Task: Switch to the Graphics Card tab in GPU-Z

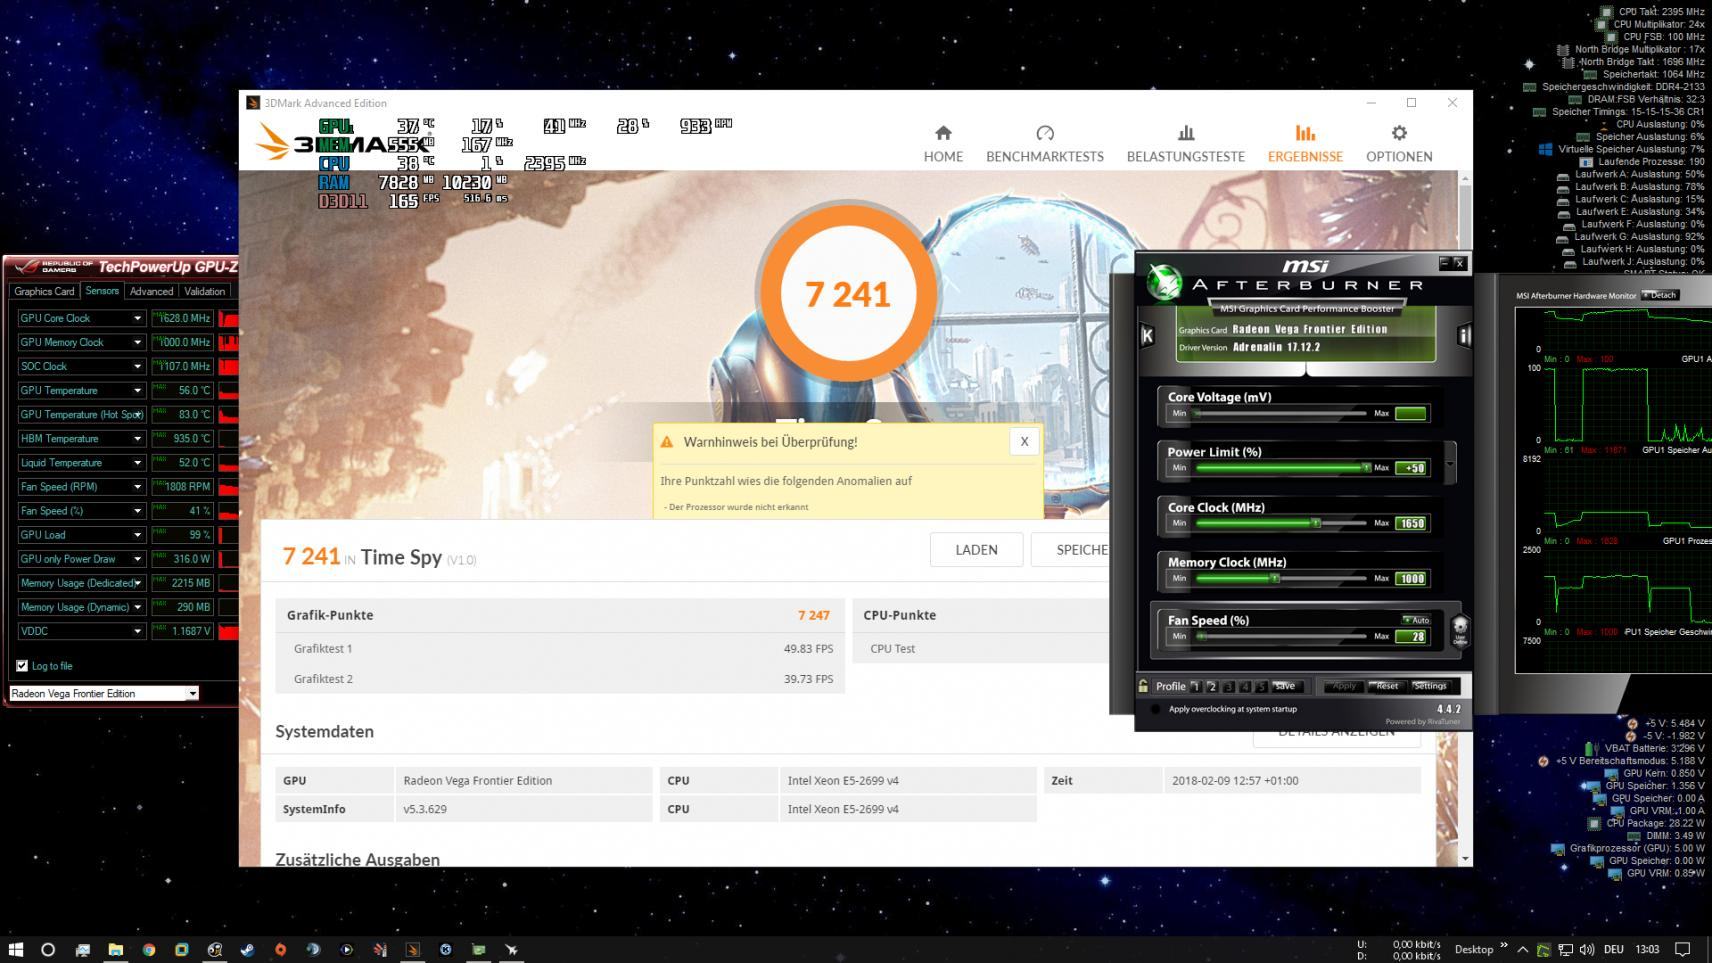Action: click(44, 291)
